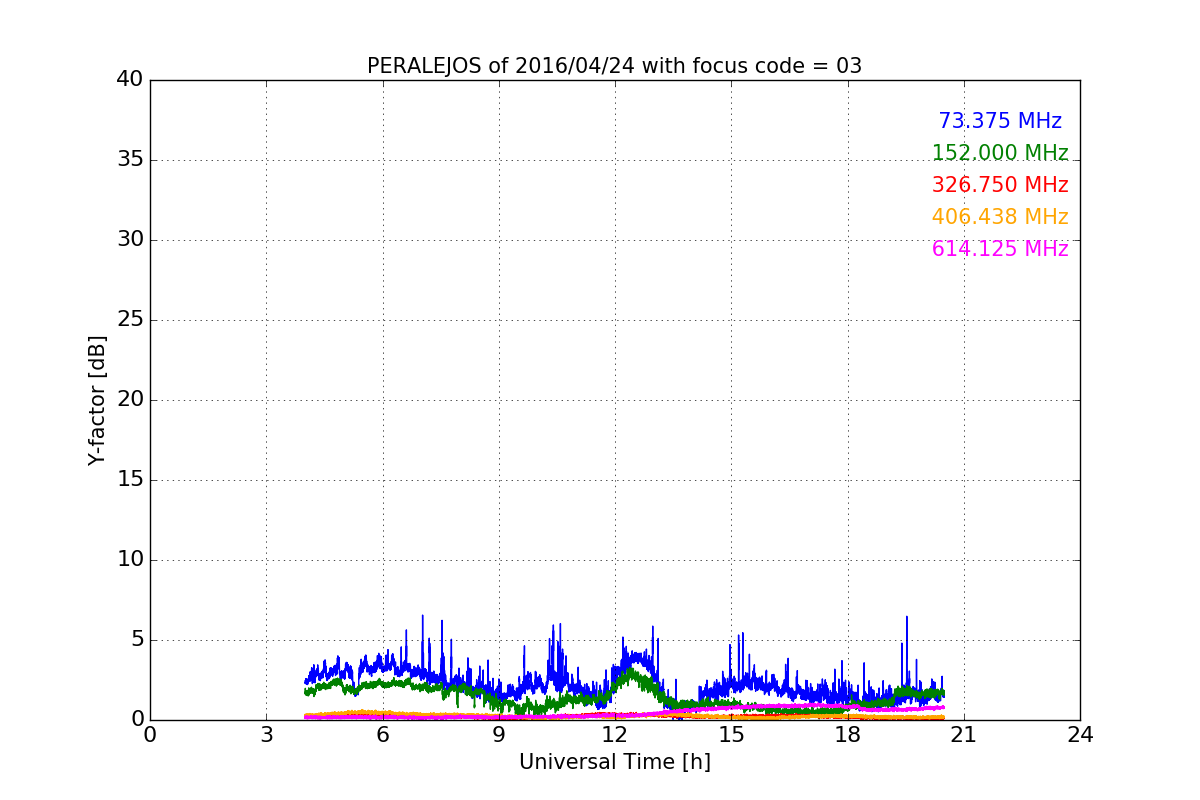Image resolution: width=1200 pixels, height=800 pixels.
Task: Click the y-axis tick value 10
Action: pos(130,559)
